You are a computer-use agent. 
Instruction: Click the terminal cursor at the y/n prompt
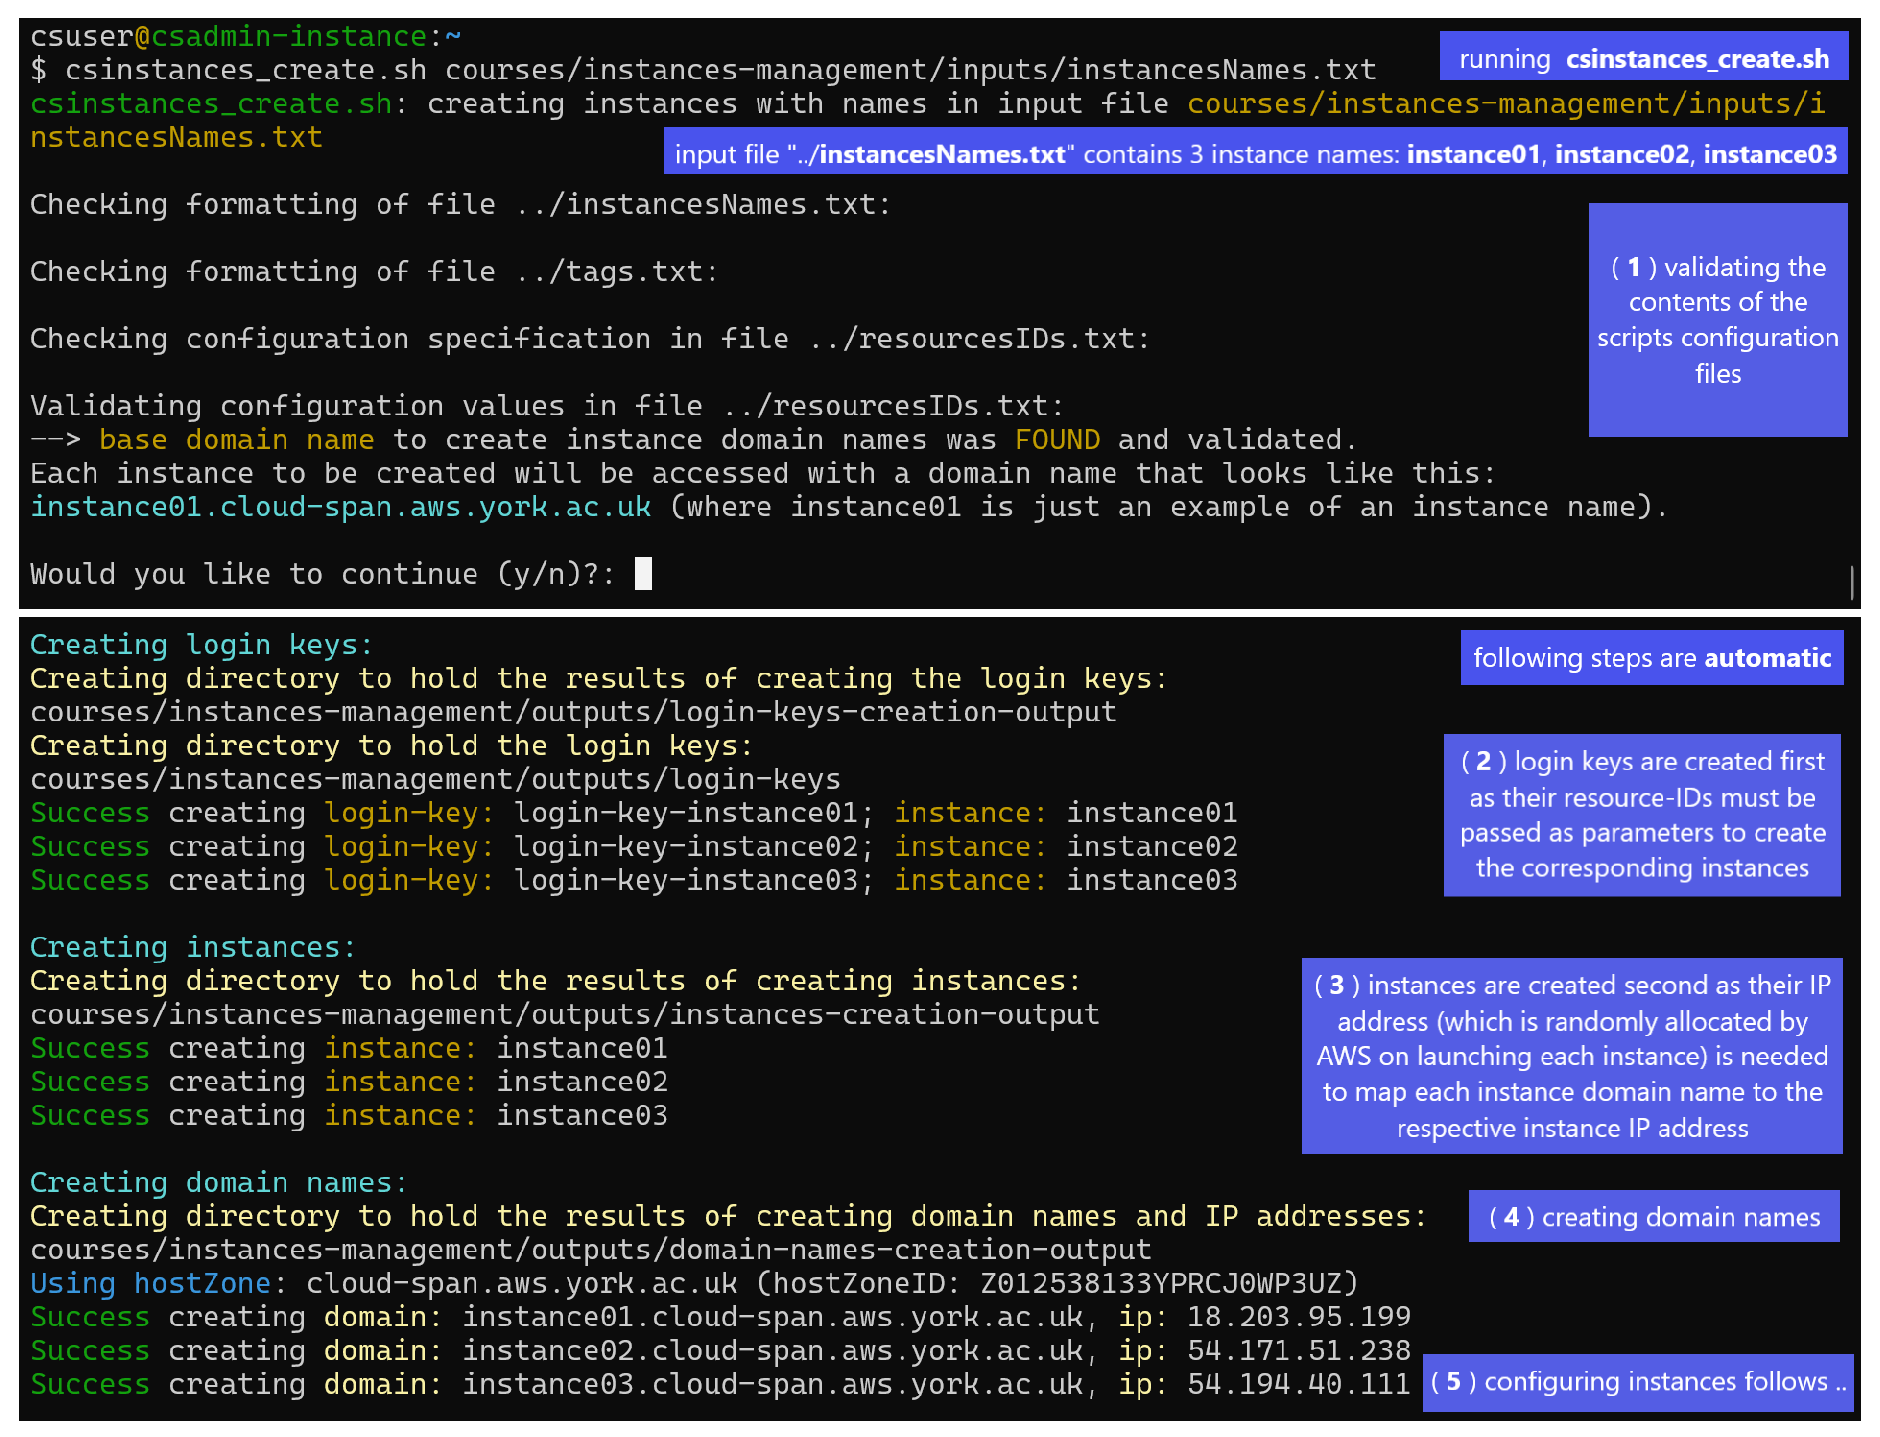click(x=645, y=574)
